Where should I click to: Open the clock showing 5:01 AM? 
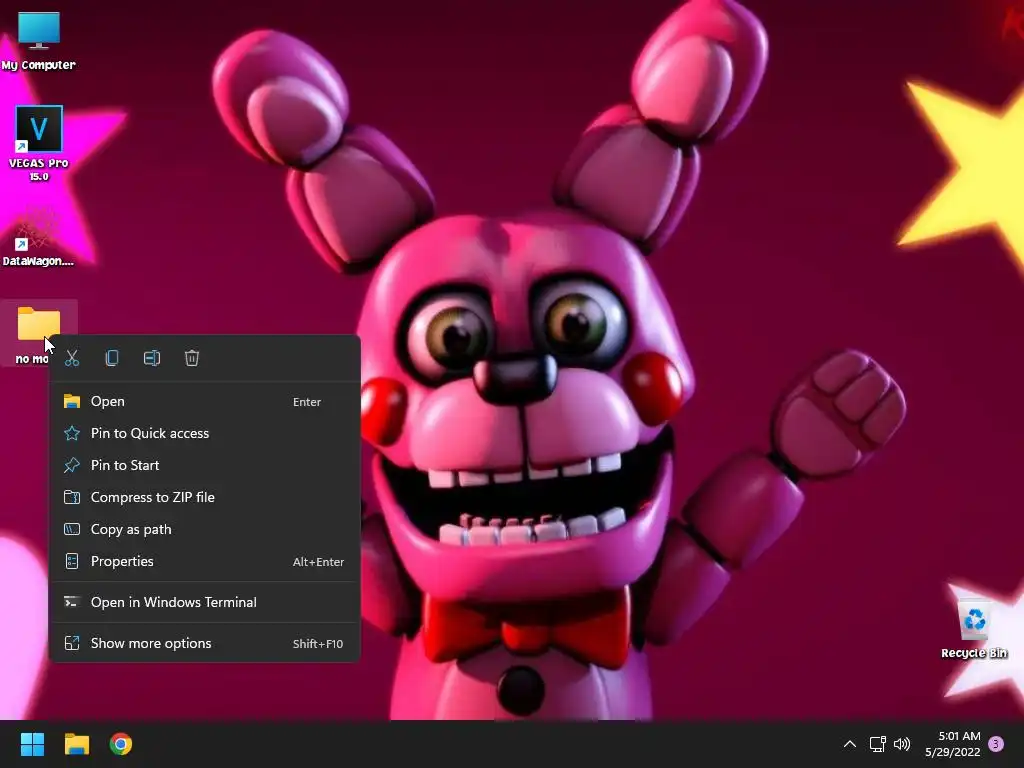coord(953,744)
